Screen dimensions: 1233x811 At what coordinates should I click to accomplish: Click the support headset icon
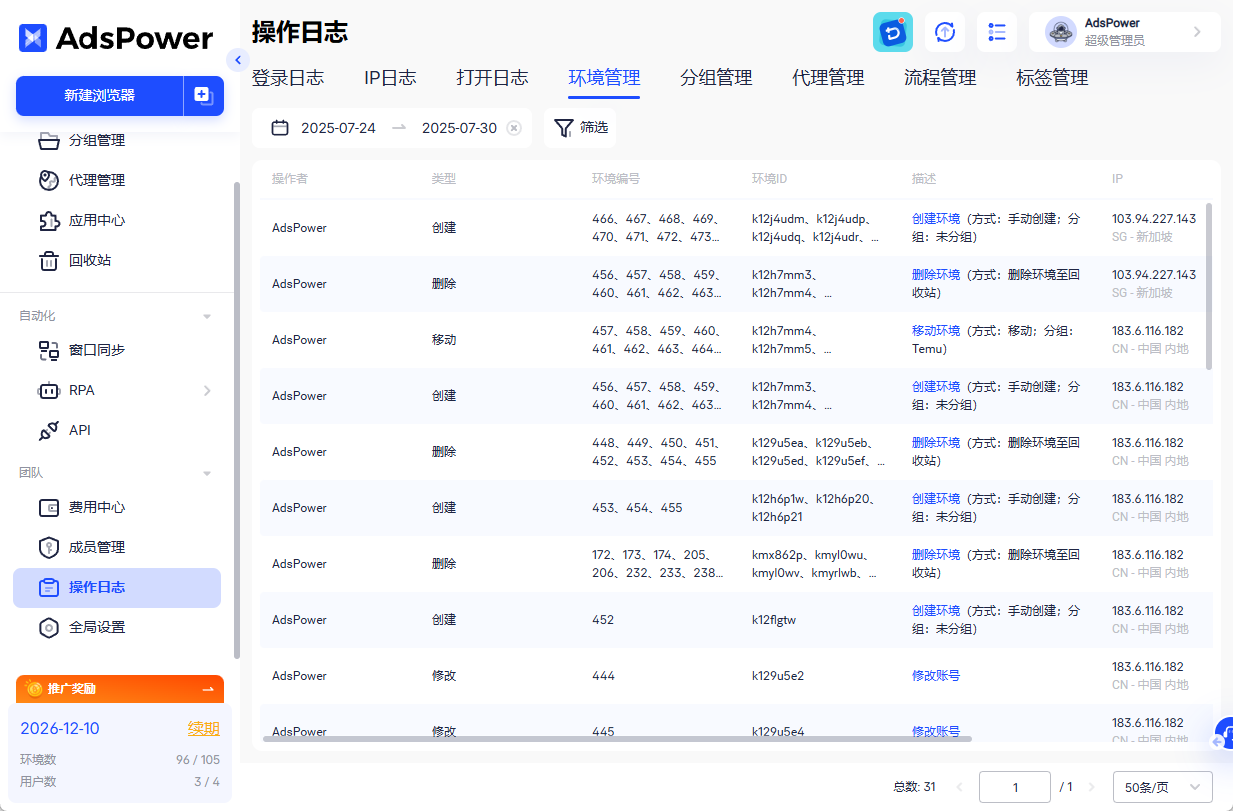[1223, 735]
